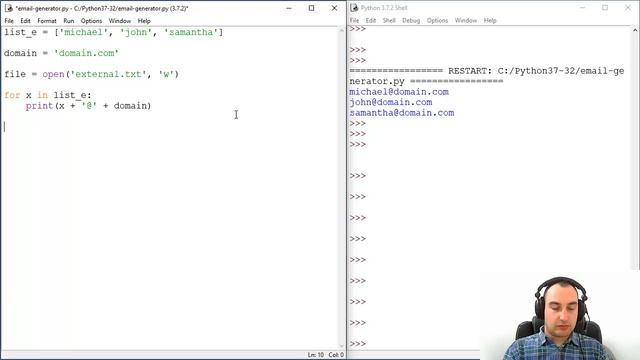Click michael@domain.com output in the shell
640x360 pixels.
click(399, 92)
